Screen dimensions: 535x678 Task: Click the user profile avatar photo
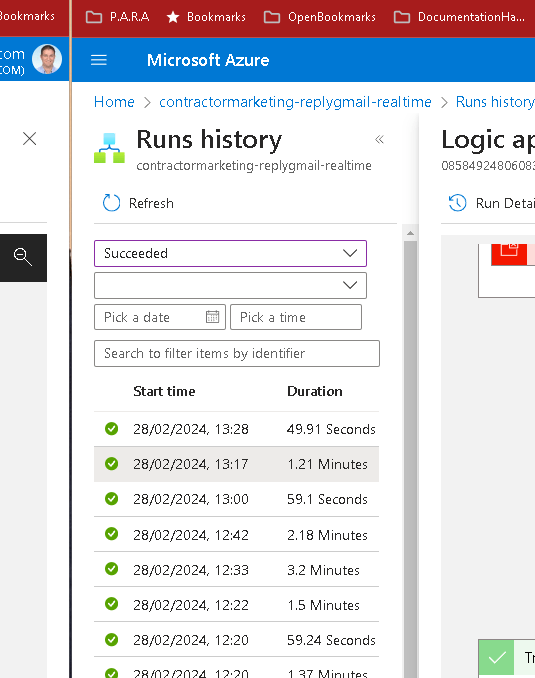click(47, 59)
